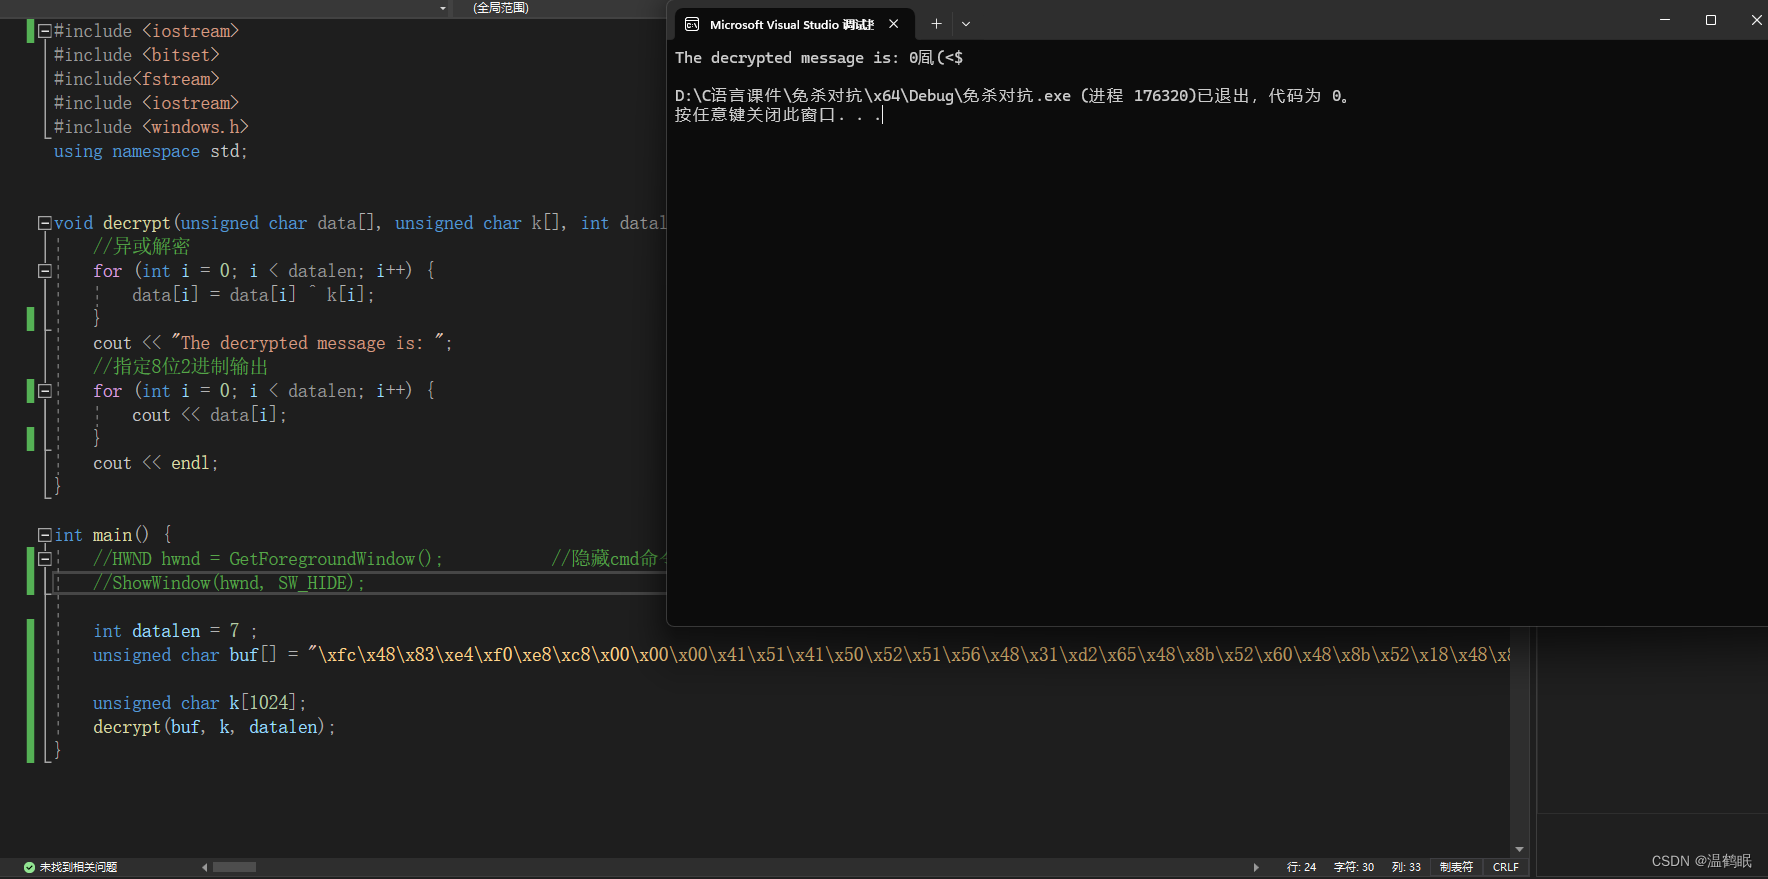Click the line 'decrypt(buf, k, datalen);'
Viewport: 1768px width, 879px height.
[214, 727]
